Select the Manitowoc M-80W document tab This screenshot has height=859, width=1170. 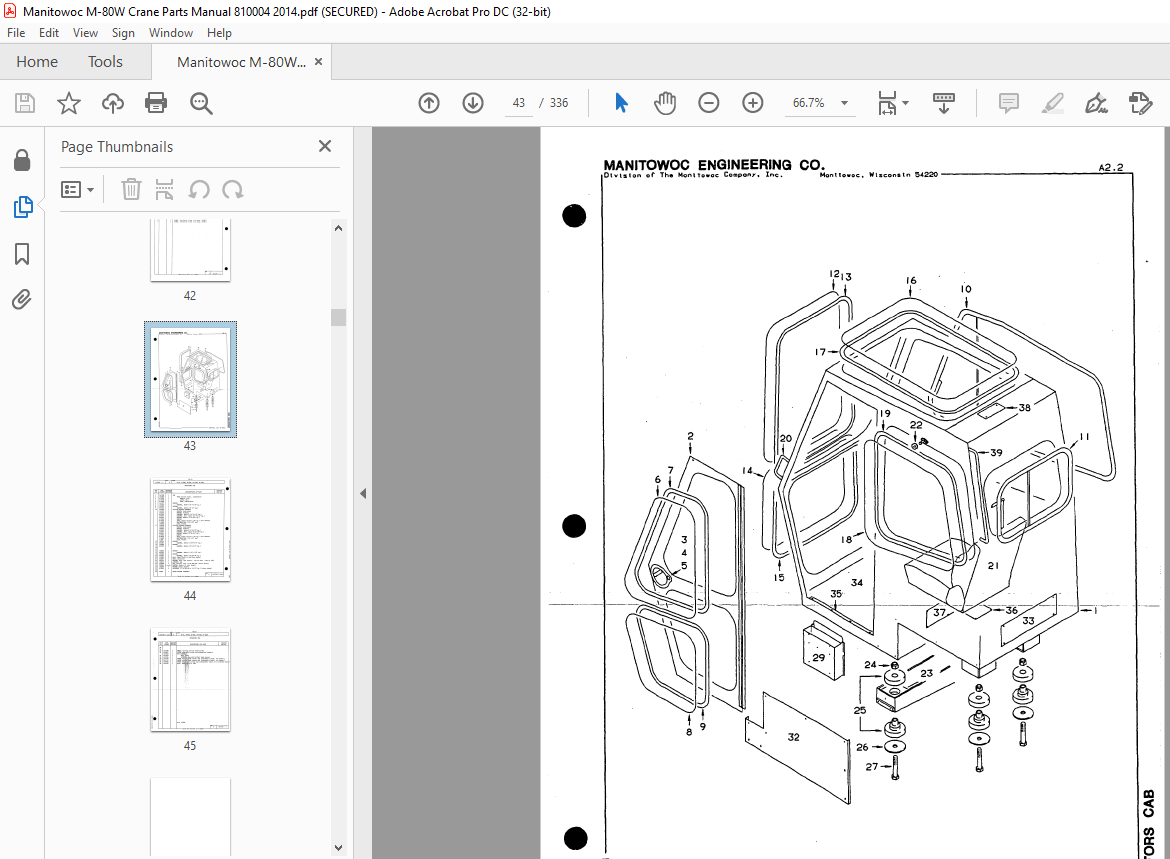(241, 62)
